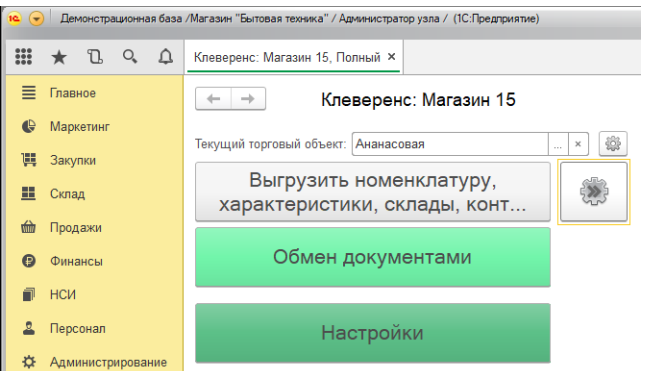Open notifications bell icon
Screen dimensions: 657x371
[x=166, y=57]
